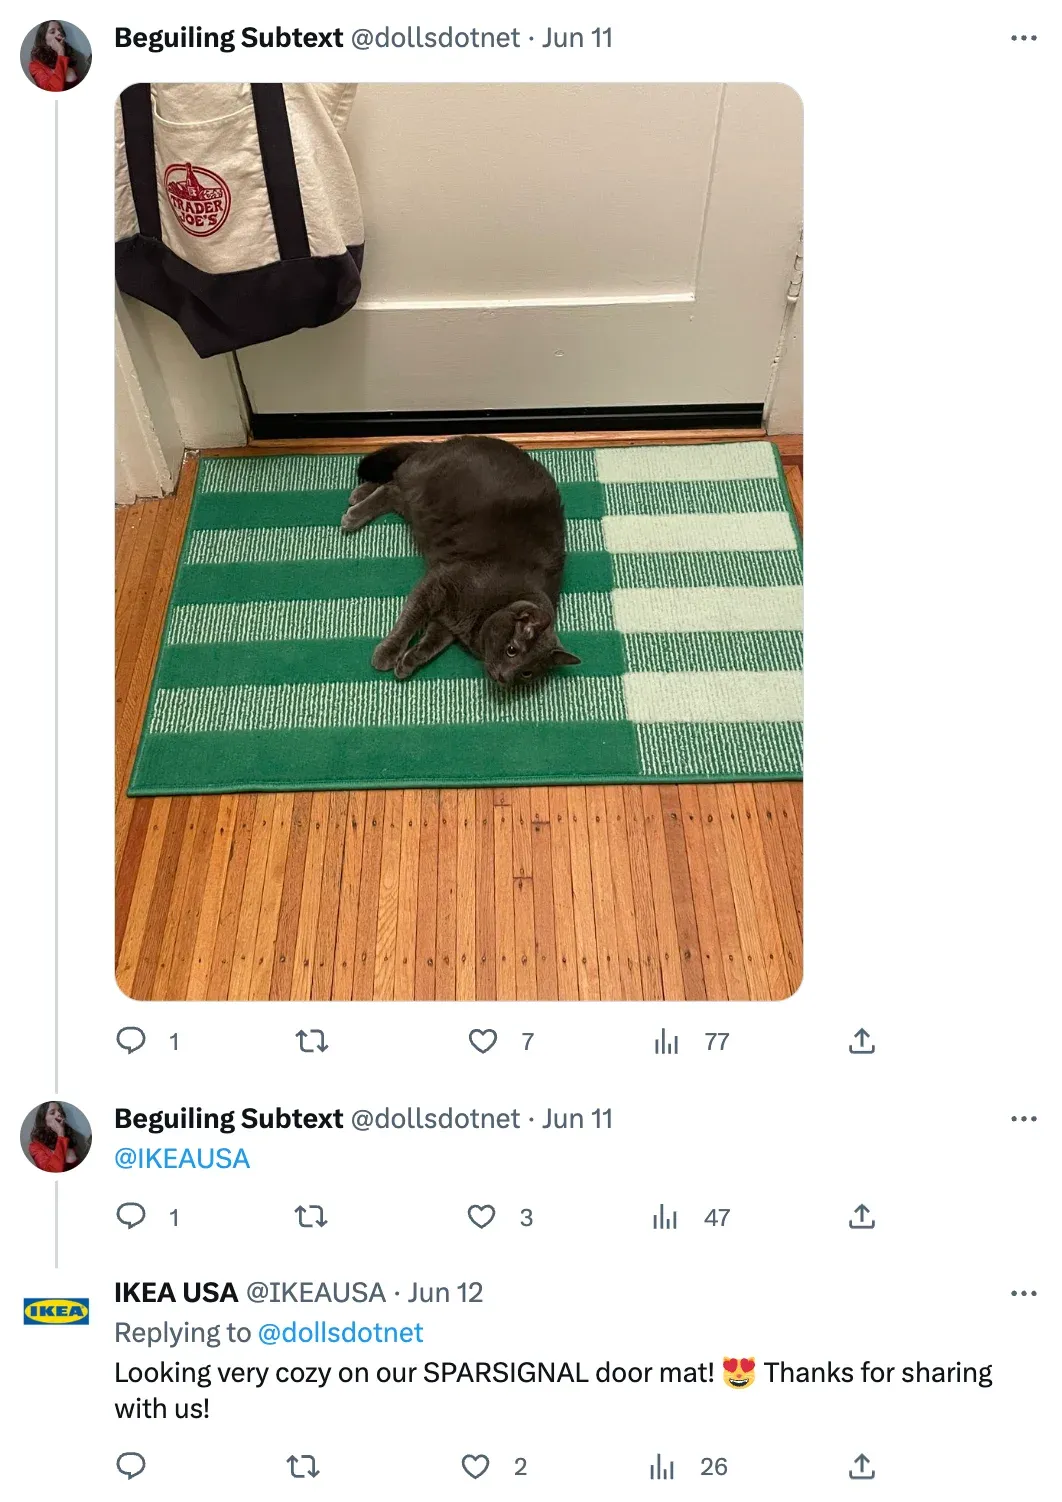The image size is (1062, 1502).
Task: Reply to IKEA USA's tweet
Action: pyautogui.click(x=131, y=1466)
